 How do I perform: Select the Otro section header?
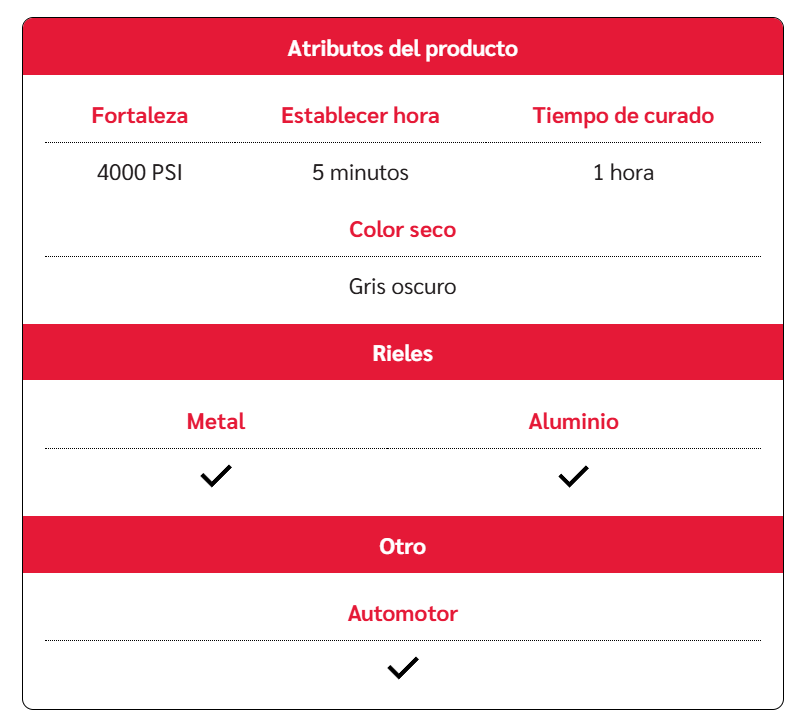pyautogui.click(x=402, y=546)
